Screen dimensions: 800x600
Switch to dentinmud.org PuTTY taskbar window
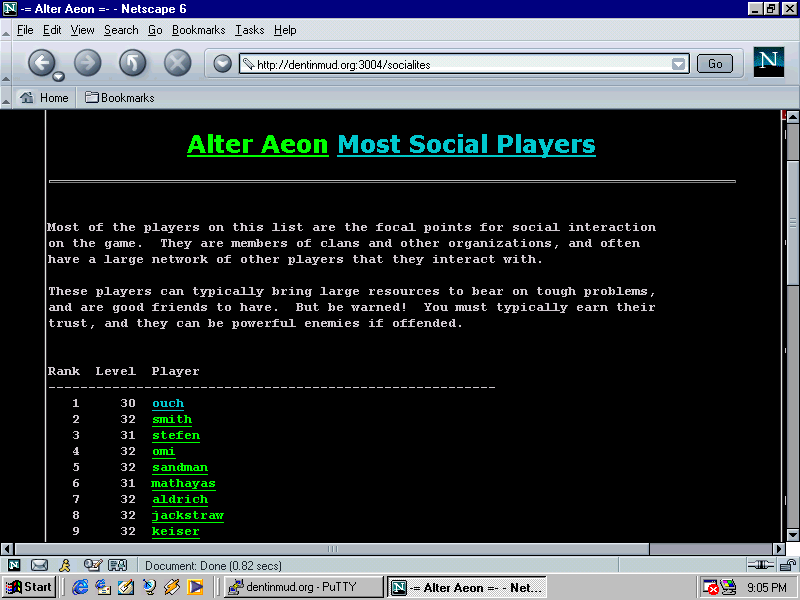[304, 587]
